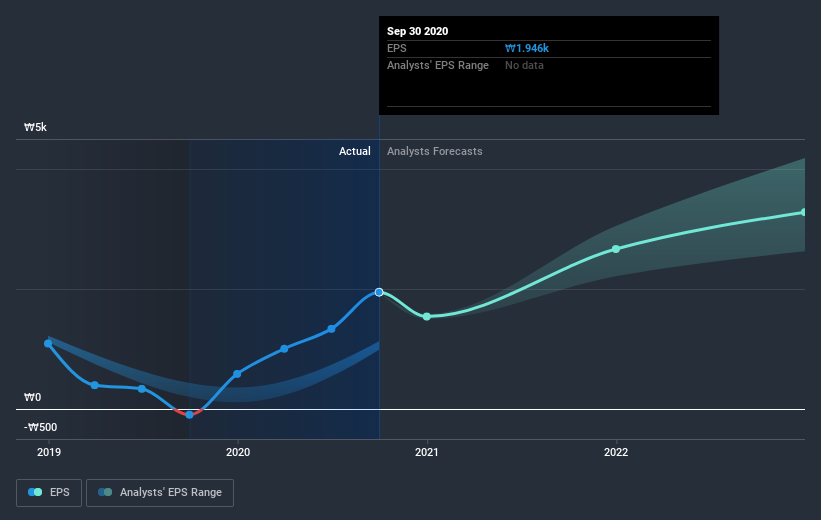Viewport: 821px width, 520px height.
Task: Click the 2021 x-axis label
Action: pyautogui.click(x=427, y=452)
